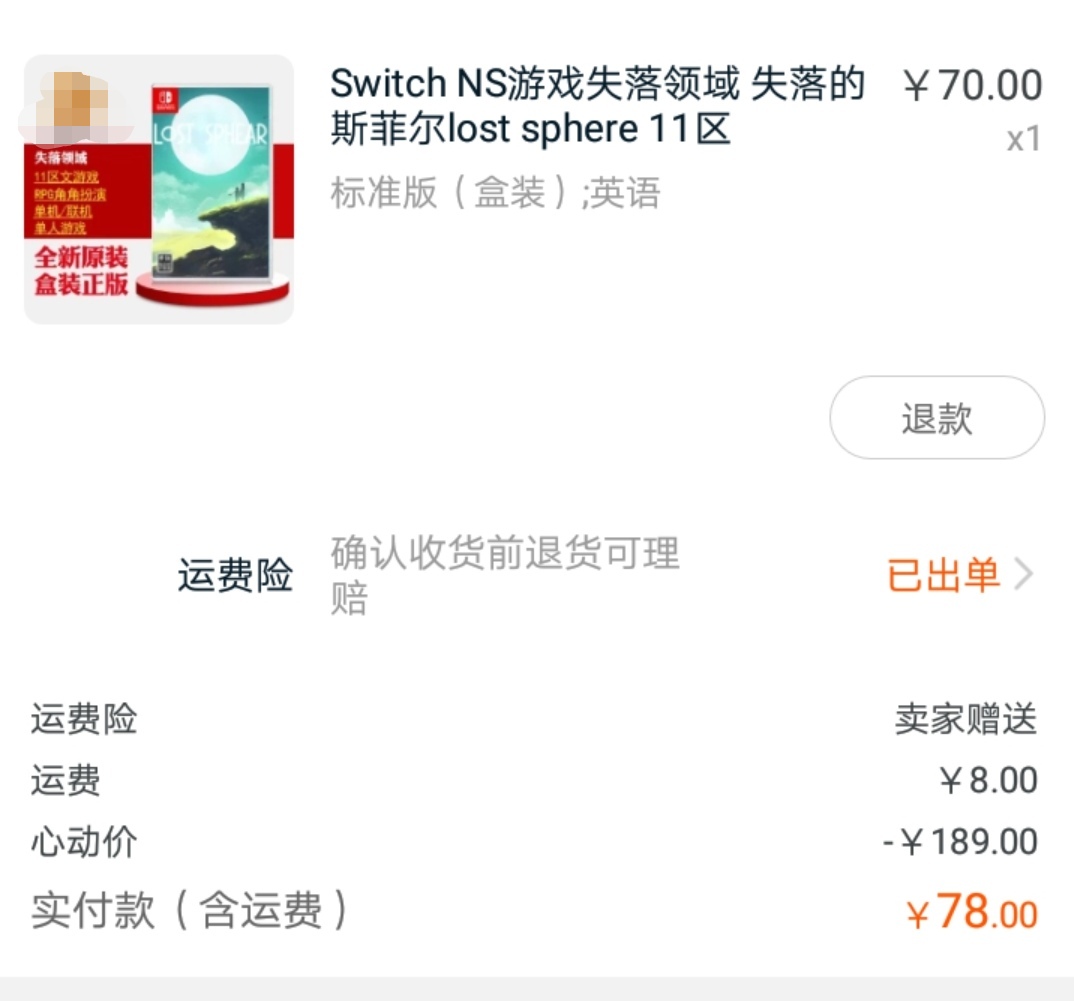Viewport: 1074px width, 1001px height.
Task: Select the 标准版（盒装）;英语 variant text
Action: pos(495,192)
